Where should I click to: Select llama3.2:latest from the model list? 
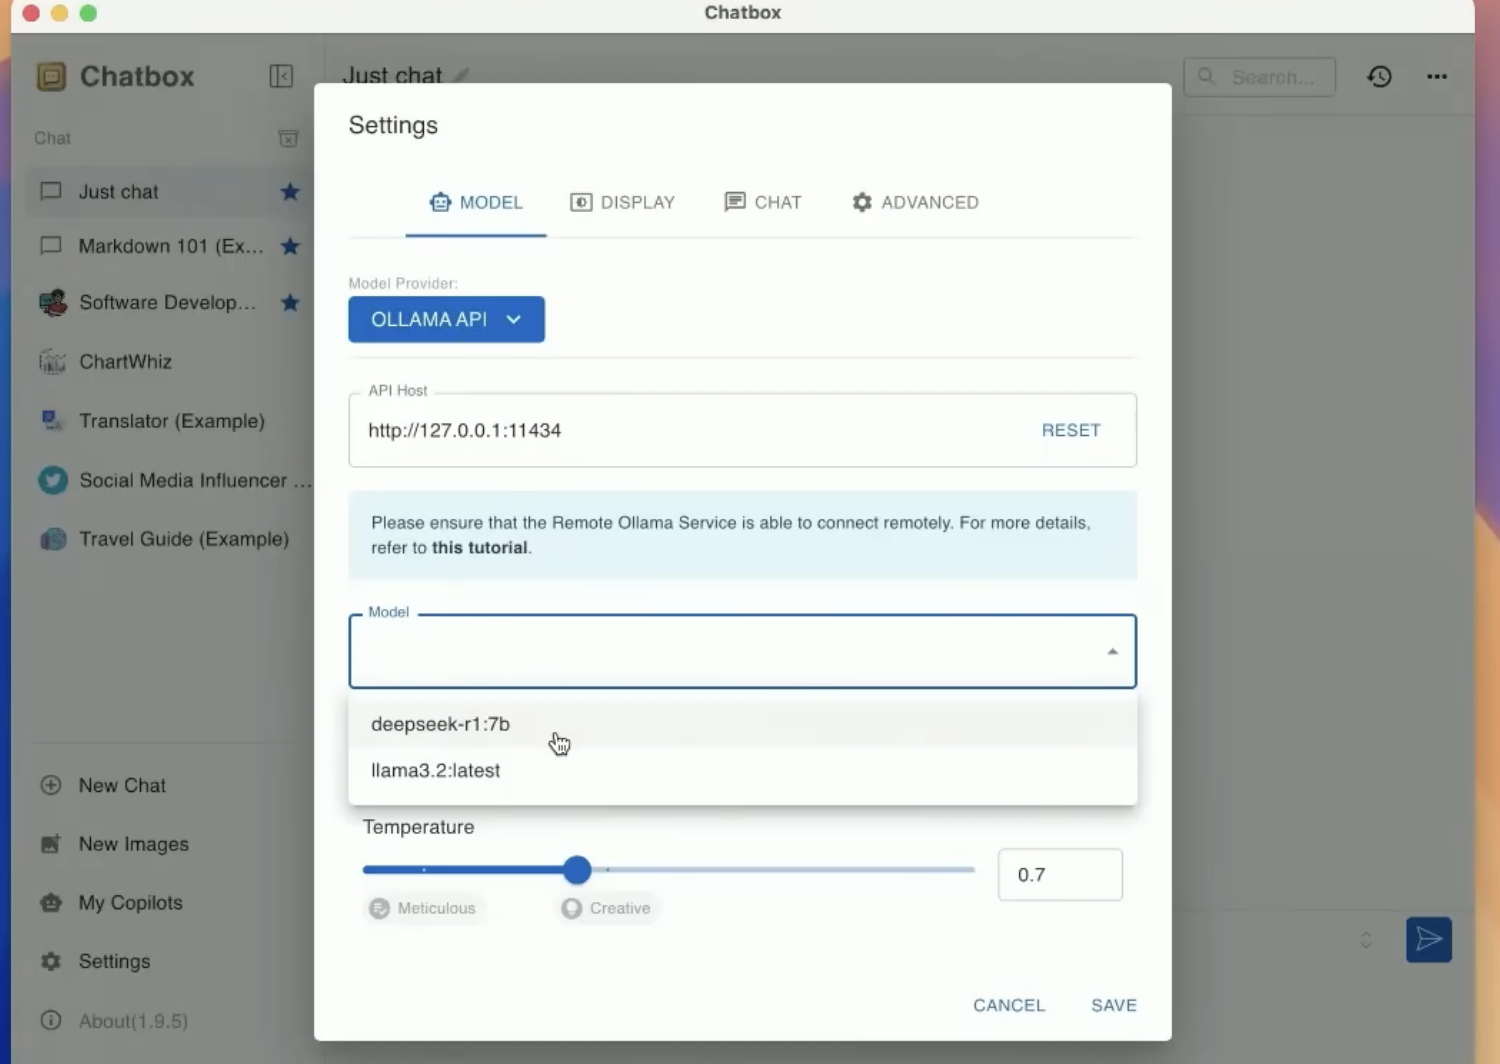click(x=742, y=770)
